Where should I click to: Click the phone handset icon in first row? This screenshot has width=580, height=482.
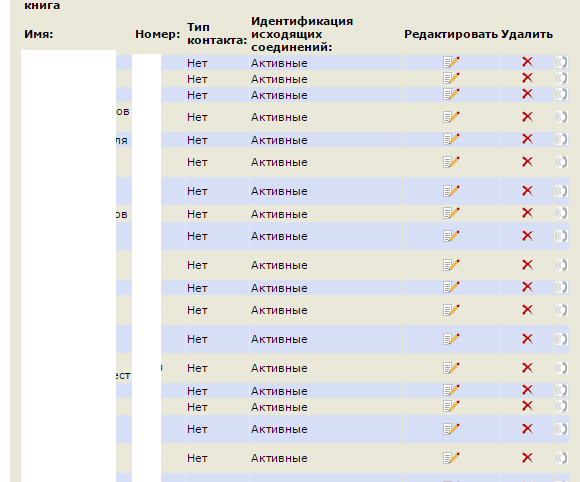click(x=562, y=62)
